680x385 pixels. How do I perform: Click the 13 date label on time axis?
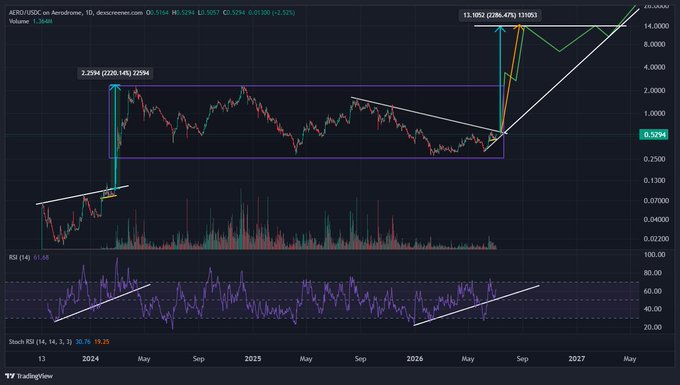point(42,359)
